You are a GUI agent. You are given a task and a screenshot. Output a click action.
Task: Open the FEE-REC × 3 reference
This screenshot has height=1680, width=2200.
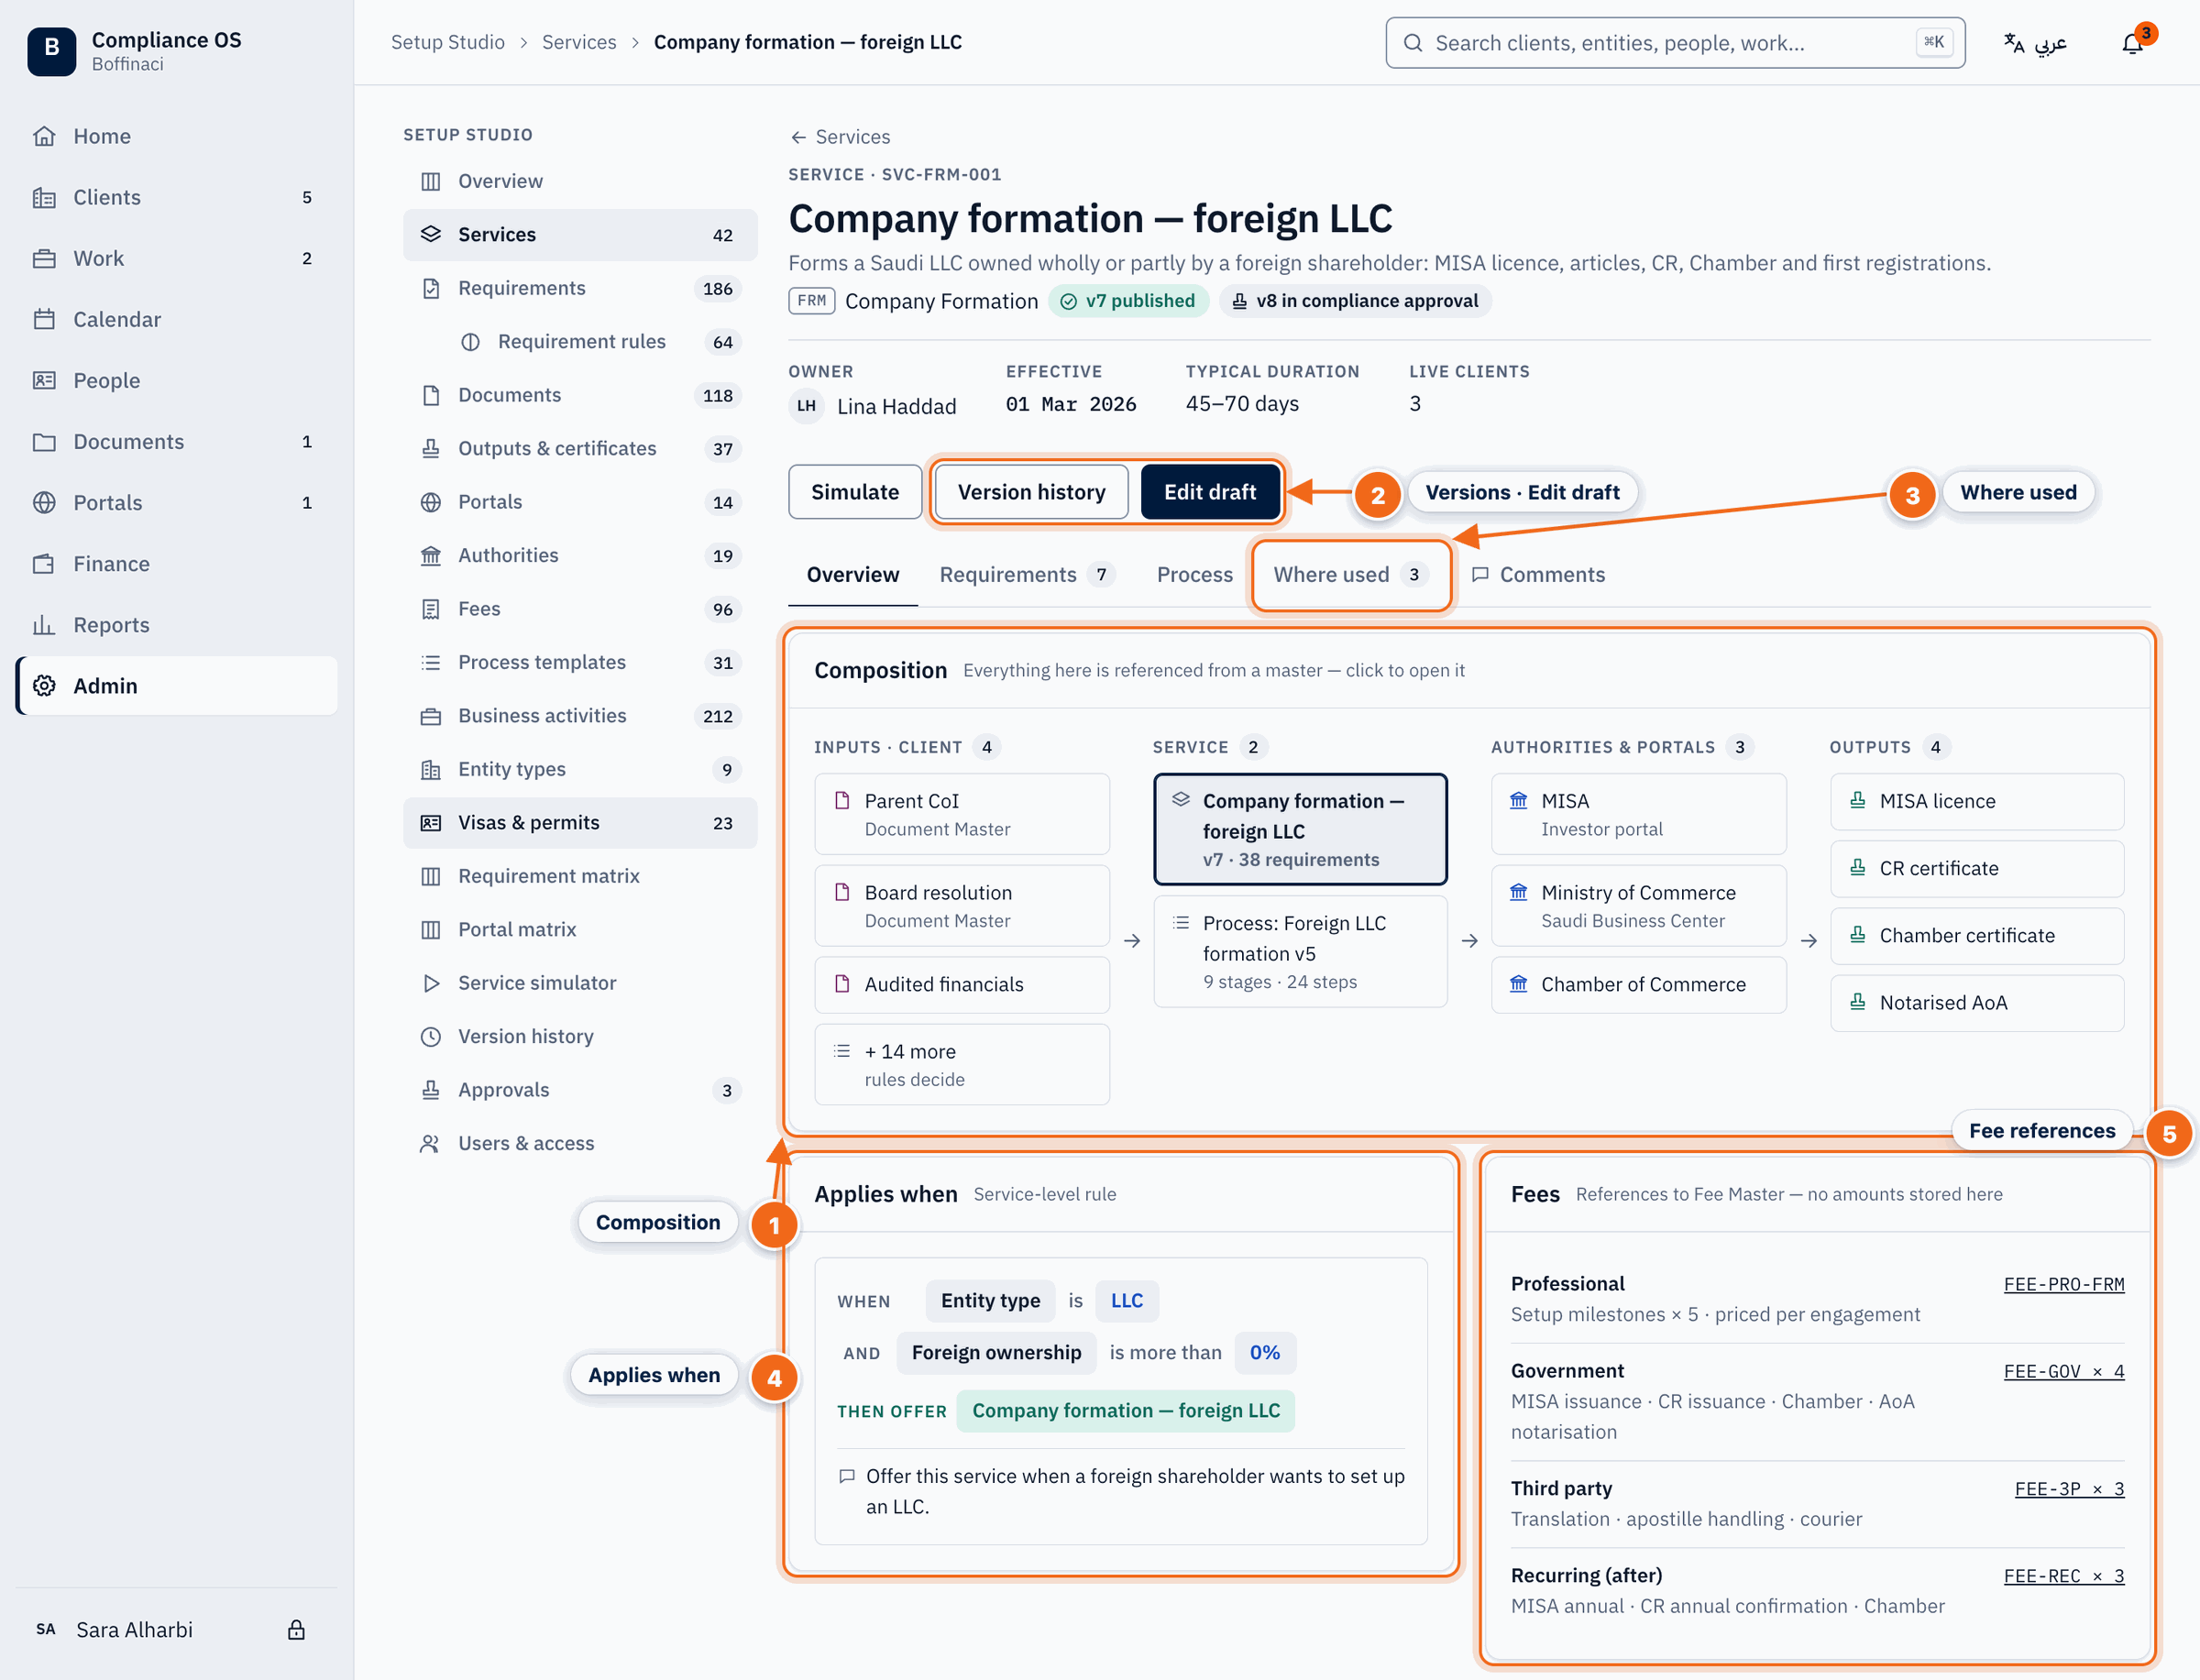tap(2063, 1576)
